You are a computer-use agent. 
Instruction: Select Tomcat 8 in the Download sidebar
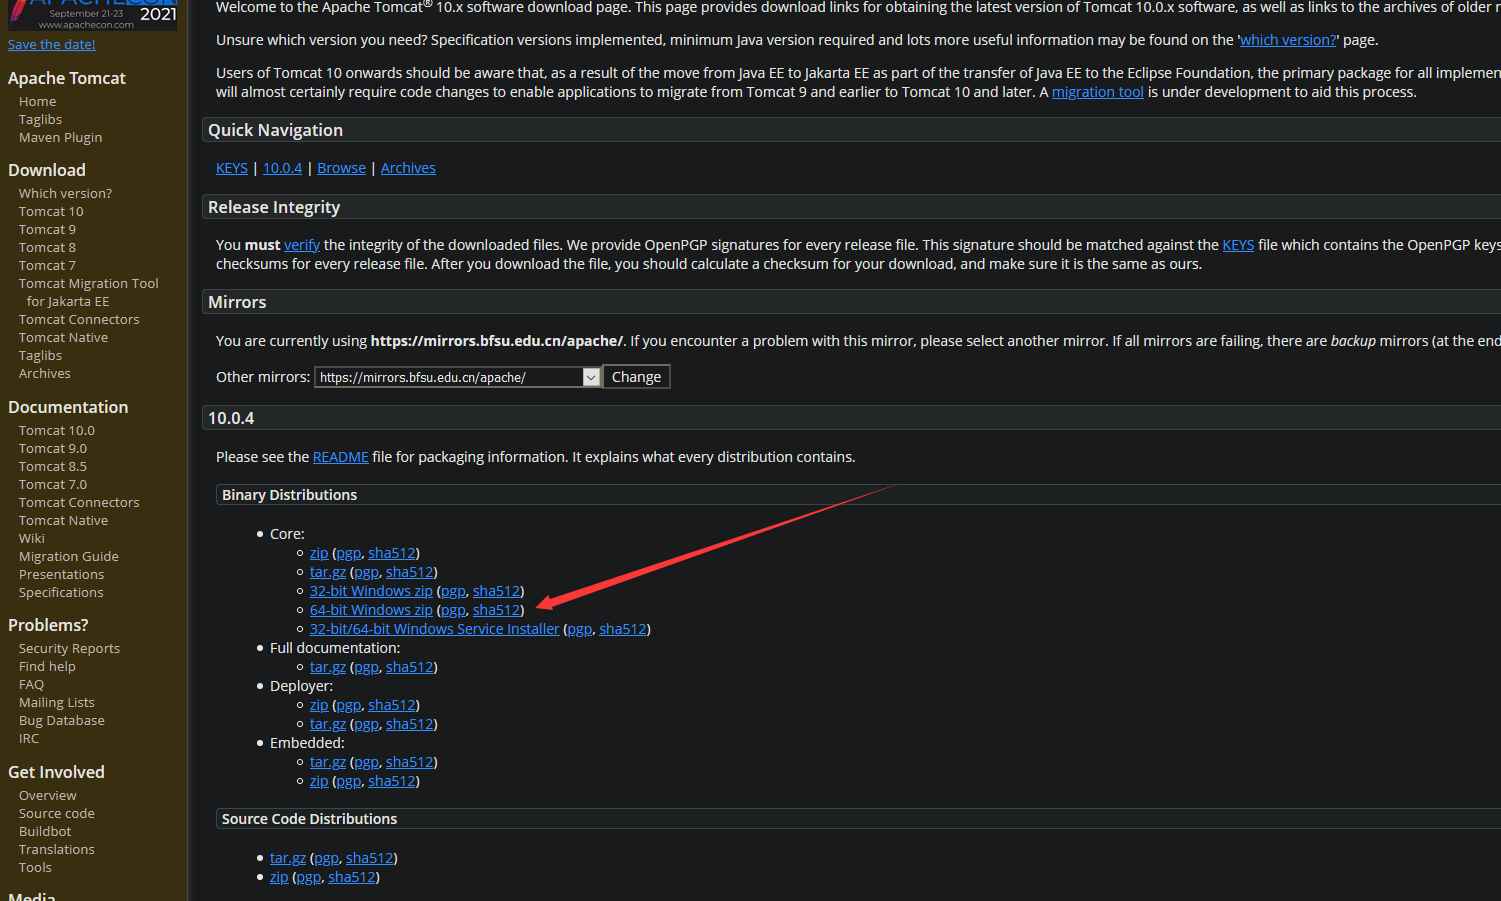pos(47,248)
